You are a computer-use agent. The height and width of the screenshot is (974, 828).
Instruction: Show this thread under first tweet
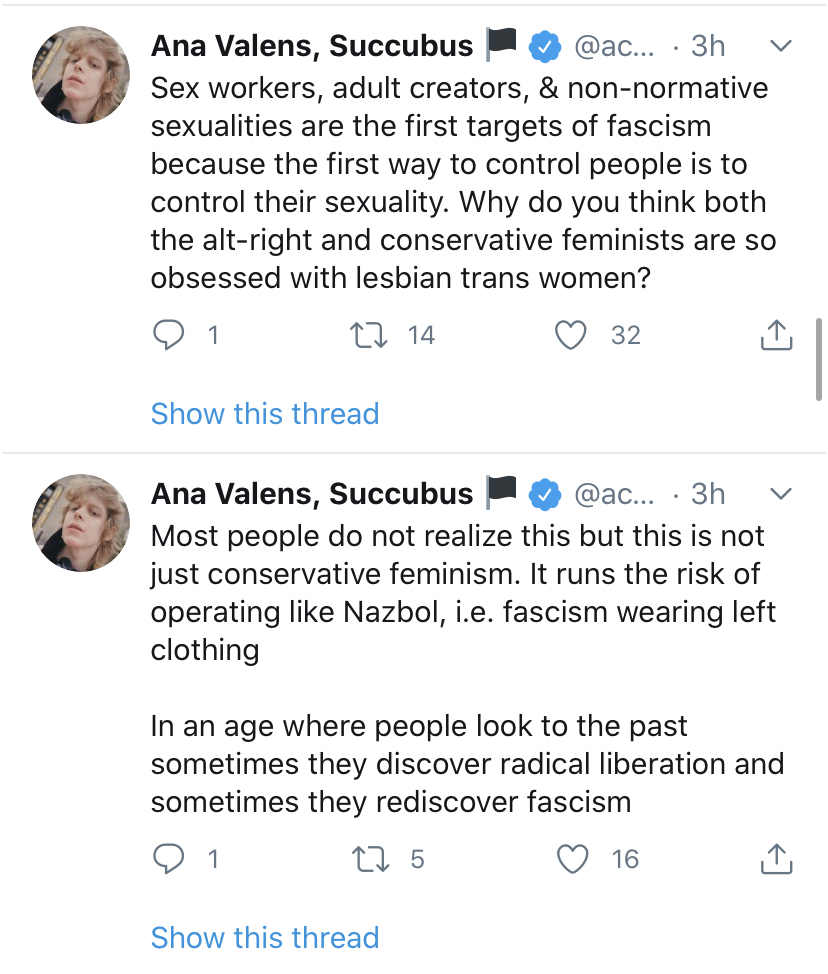point(265,414)
